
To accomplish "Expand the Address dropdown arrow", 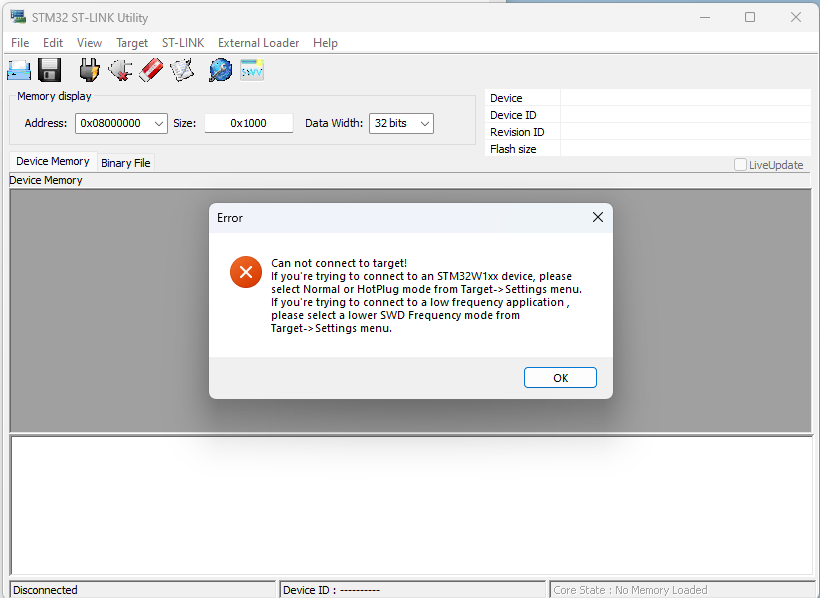I will click(x=158, y=123).
